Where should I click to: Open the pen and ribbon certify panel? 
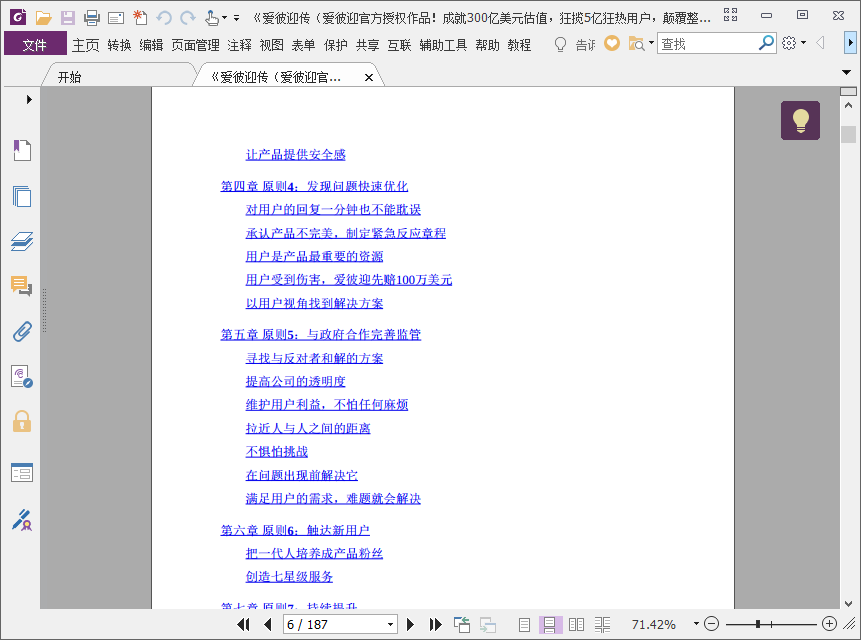point(22,520)
